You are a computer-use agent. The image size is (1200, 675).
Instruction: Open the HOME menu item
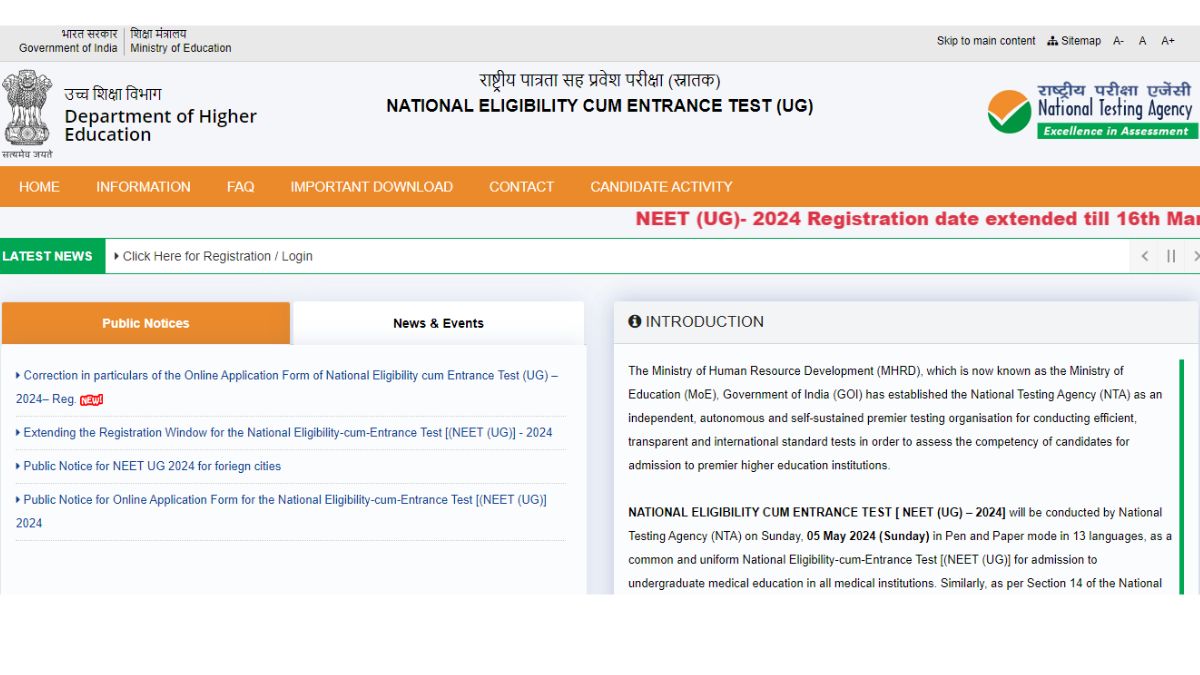coord(39,187)
